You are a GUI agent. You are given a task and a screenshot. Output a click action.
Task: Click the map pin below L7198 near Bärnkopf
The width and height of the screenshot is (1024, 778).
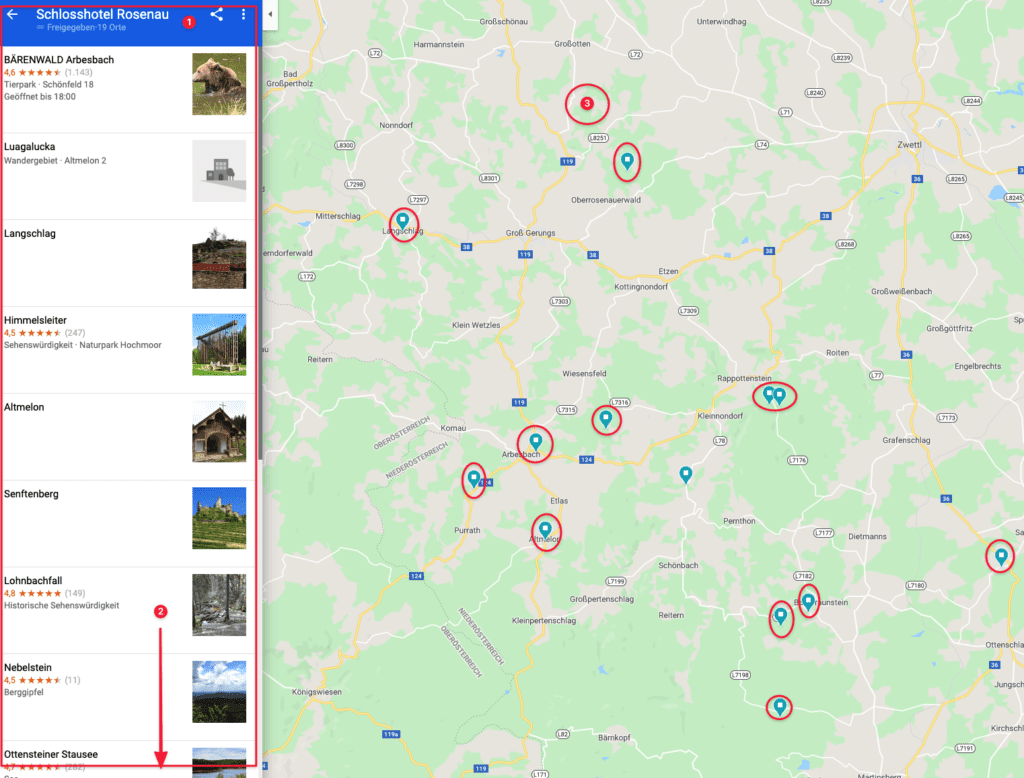[779, 706]
